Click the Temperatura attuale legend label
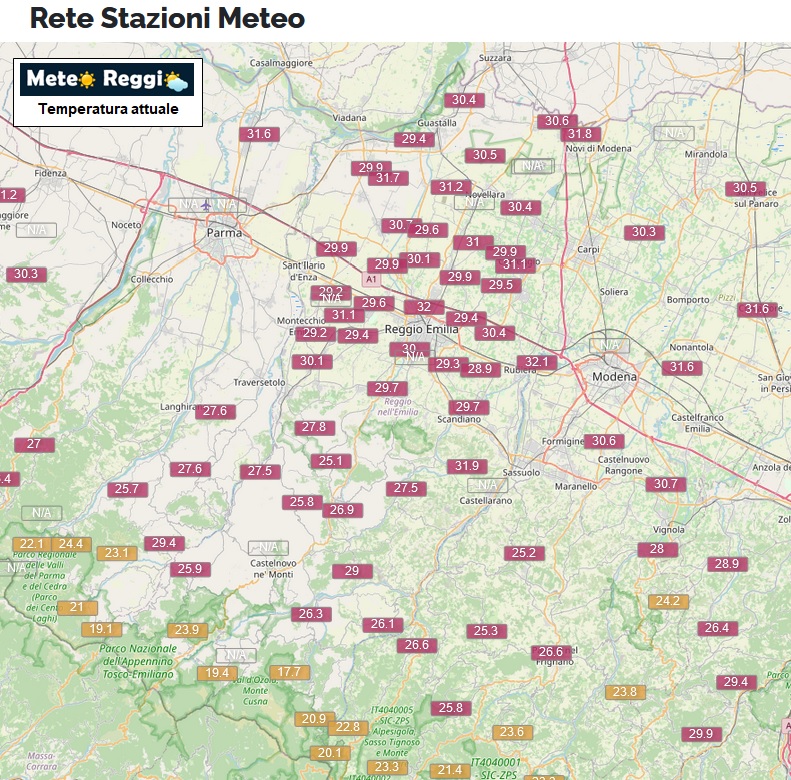Viewport: 791px width, 780px height. pyautogui.click(x=108, y=109)
